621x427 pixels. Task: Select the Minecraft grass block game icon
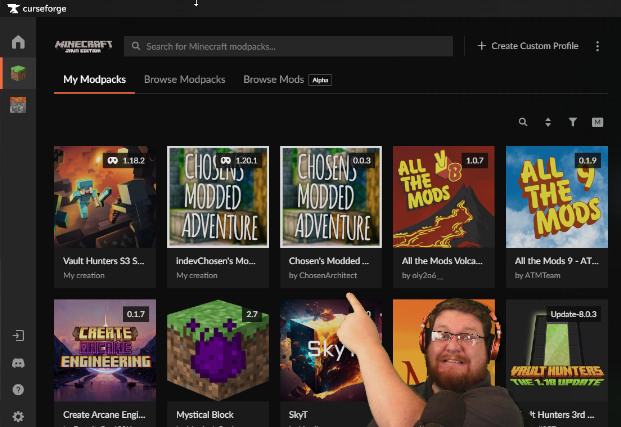[18, 73]
